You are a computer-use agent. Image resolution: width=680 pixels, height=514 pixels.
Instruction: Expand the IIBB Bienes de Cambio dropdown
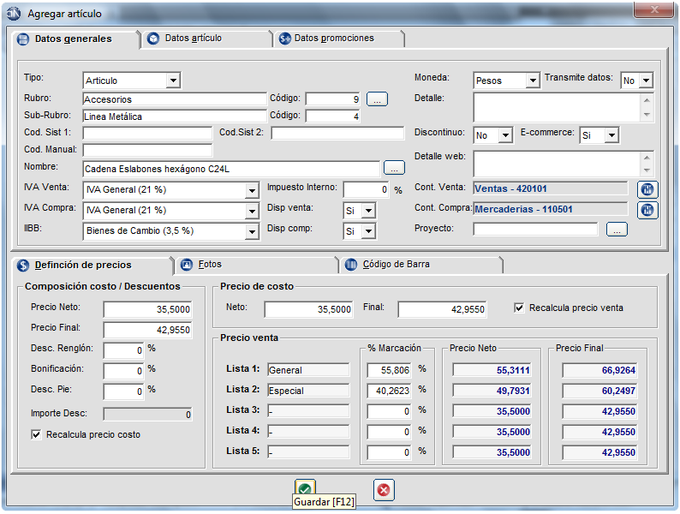pyautogui.click(x=252, y=232)
